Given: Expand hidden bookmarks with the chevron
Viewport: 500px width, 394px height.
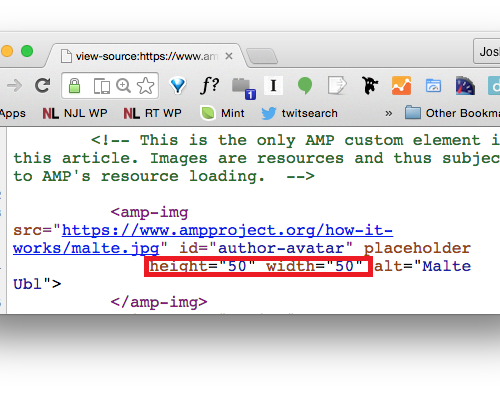Looking at the screenshot, I should click(388, 114).
